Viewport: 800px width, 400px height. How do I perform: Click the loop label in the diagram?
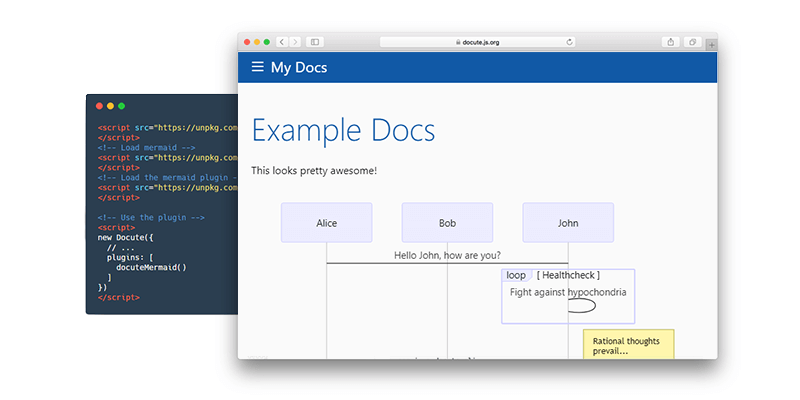coord(516,275)
